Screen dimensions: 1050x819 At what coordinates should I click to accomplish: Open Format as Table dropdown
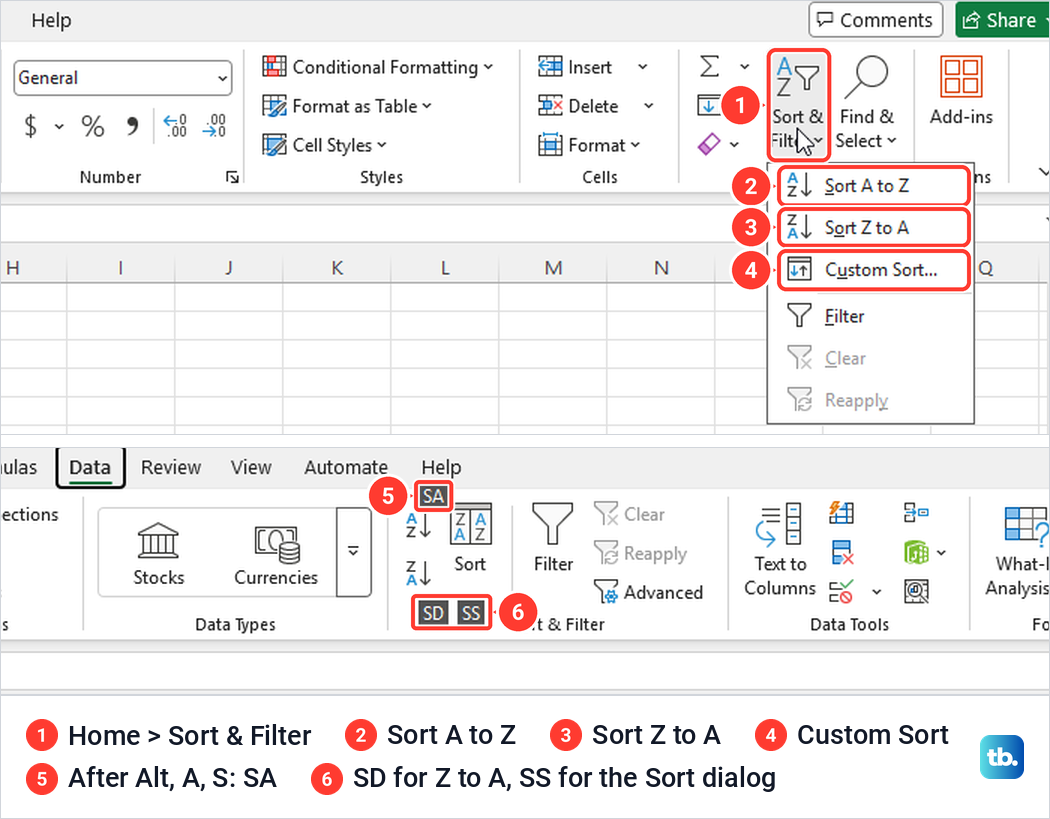(x=347, y=106)
